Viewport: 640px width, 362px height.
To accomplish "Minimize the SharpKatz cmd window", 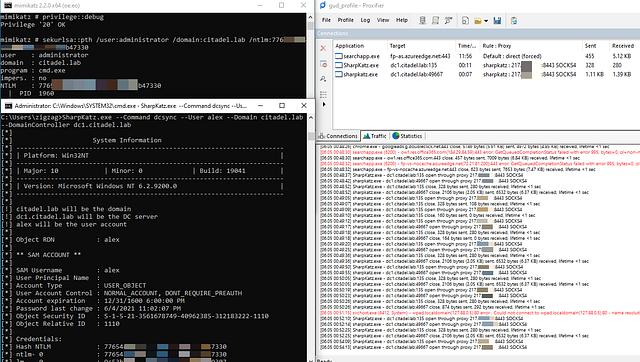I will click(260, 105).
